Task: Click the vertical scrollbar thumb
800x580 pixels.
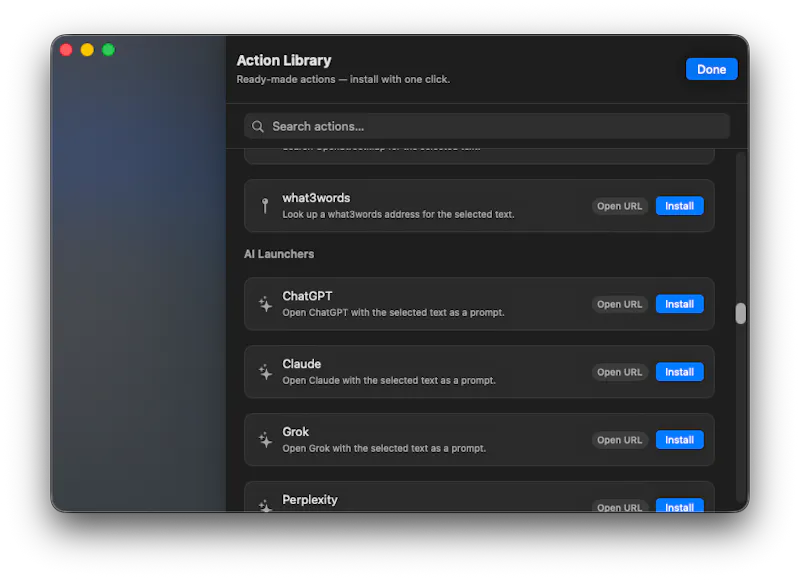Action: pyautogui.click(x=740, y=313)
